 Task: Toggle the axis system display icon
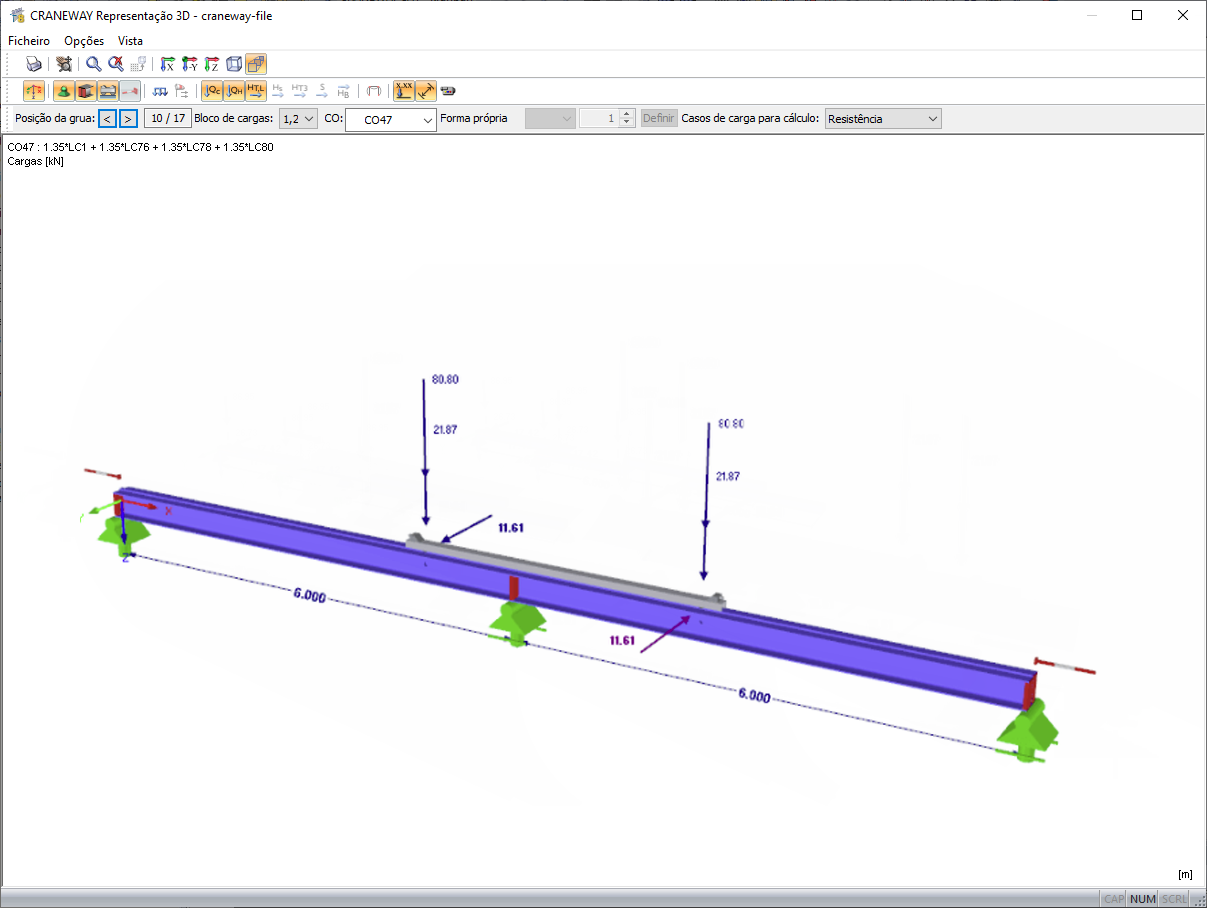click(34, 91)
